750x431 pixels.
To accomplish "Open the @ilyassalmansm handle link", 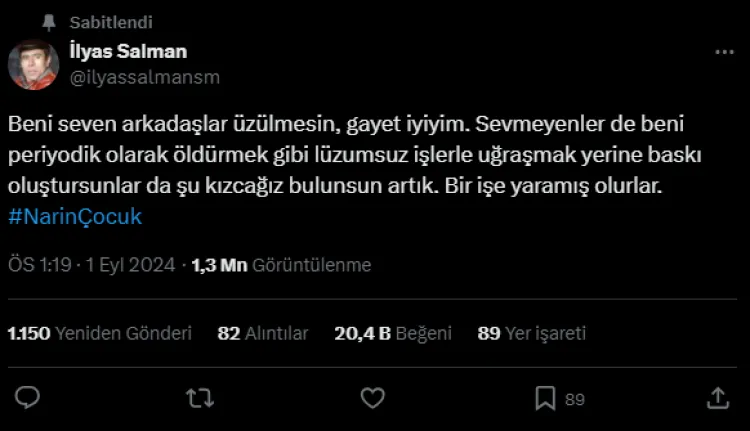I will coord(145,77).
